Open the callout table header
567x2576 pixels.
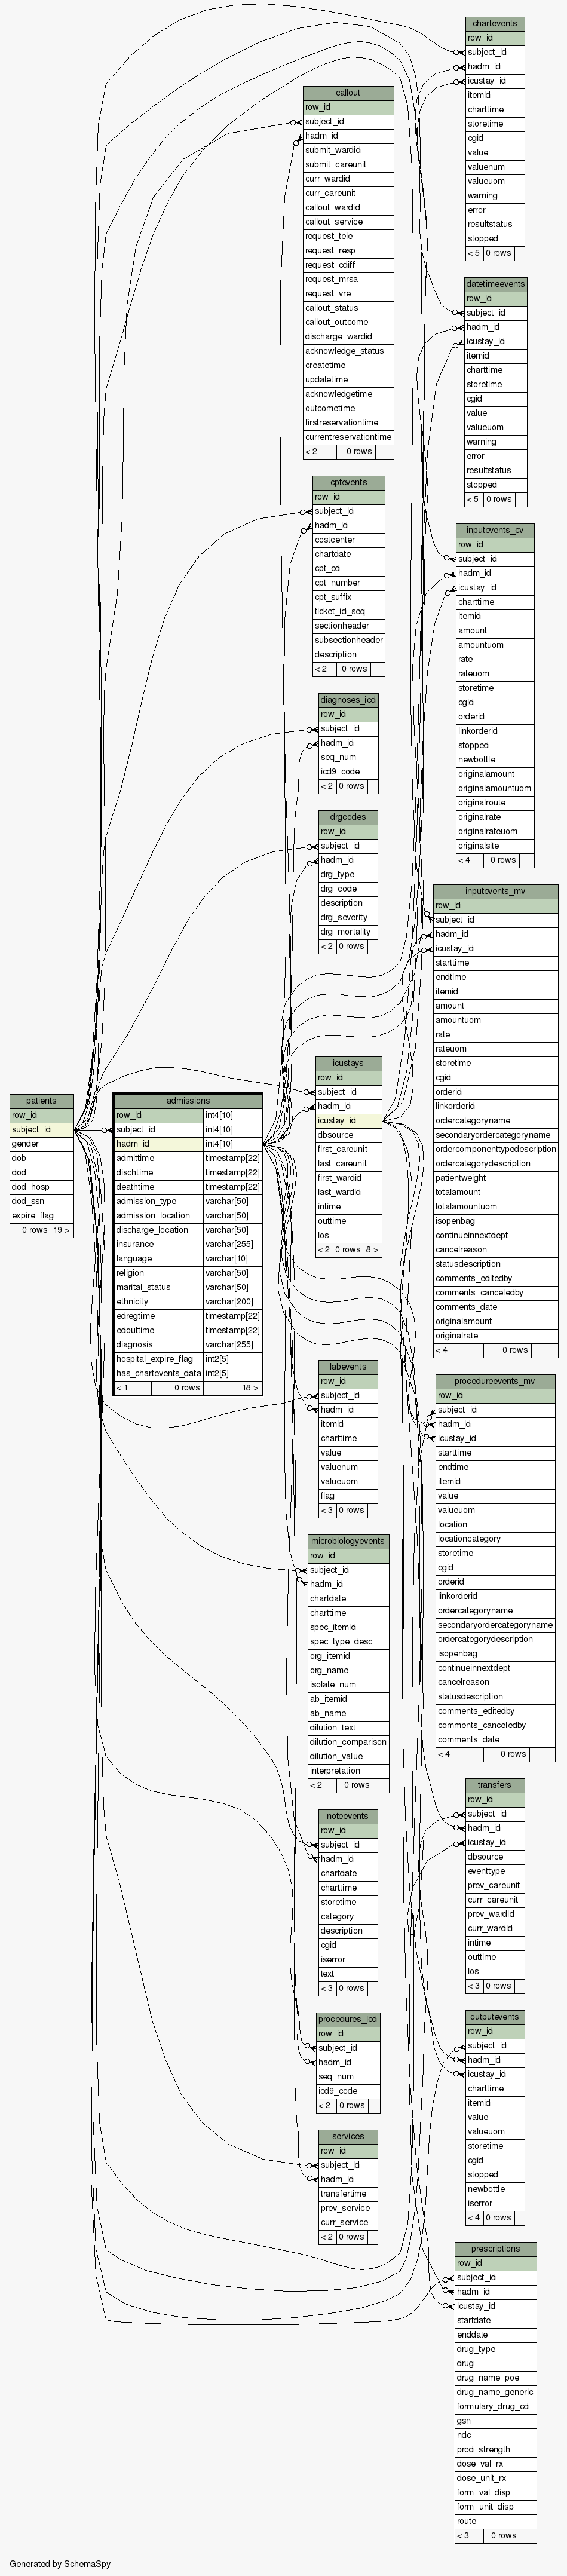pyautogui.click(x=348, y=93)
